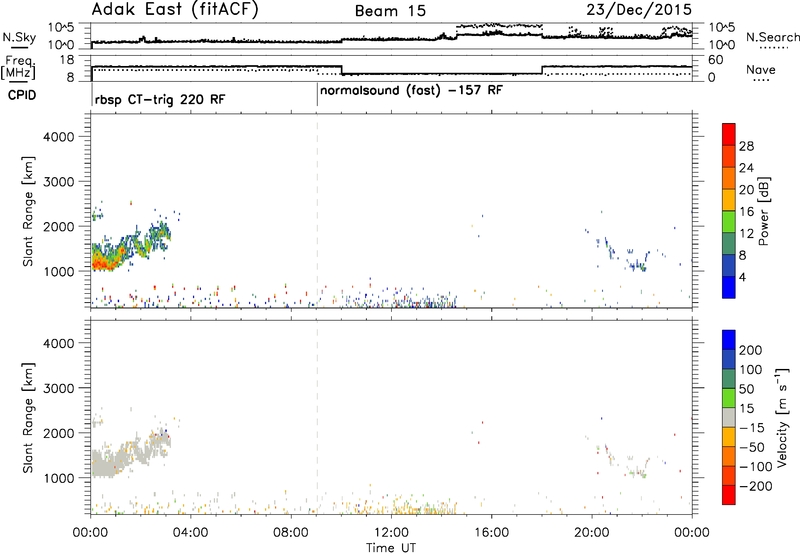Click the '24' Power colorbar label

[x=746, y=168]
